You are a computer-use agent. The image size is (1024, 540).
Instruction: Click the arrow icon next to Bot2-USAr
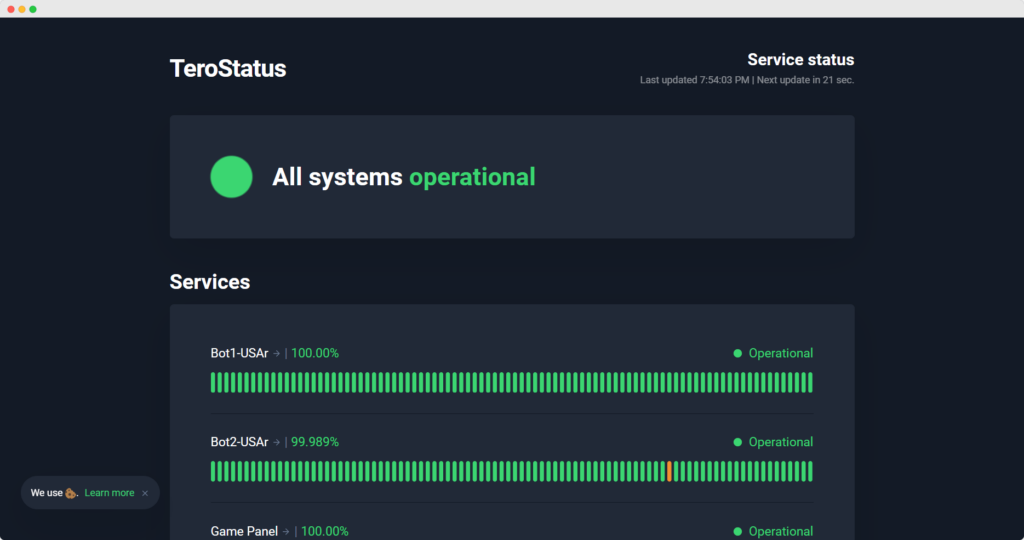click(x=277, y=442)
